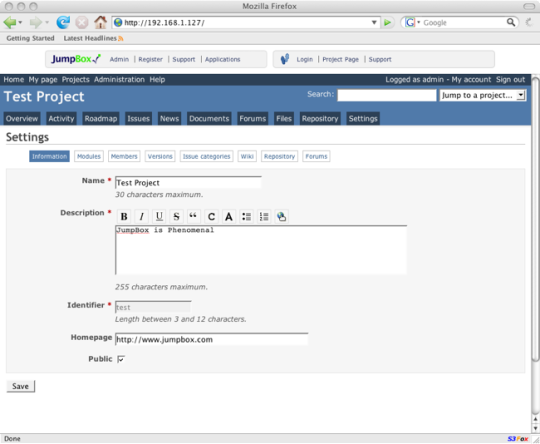Open the address bar history dropdown

coord(374,23)
